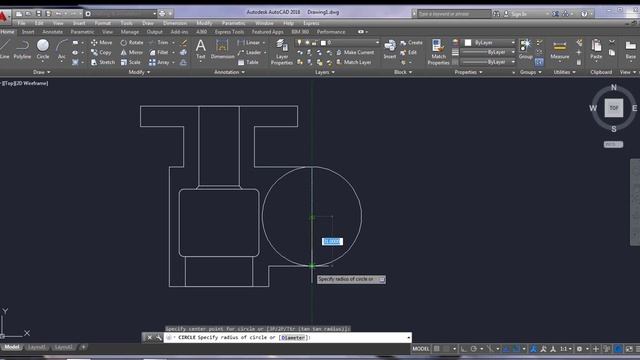Click Create block button
The image size is (640, 360).
(411, 42)
